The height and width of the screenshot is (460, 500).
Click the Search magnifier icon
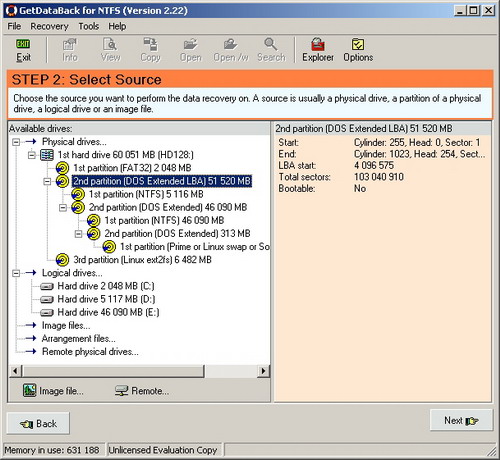pyautogui.click(x=270, y=44)
